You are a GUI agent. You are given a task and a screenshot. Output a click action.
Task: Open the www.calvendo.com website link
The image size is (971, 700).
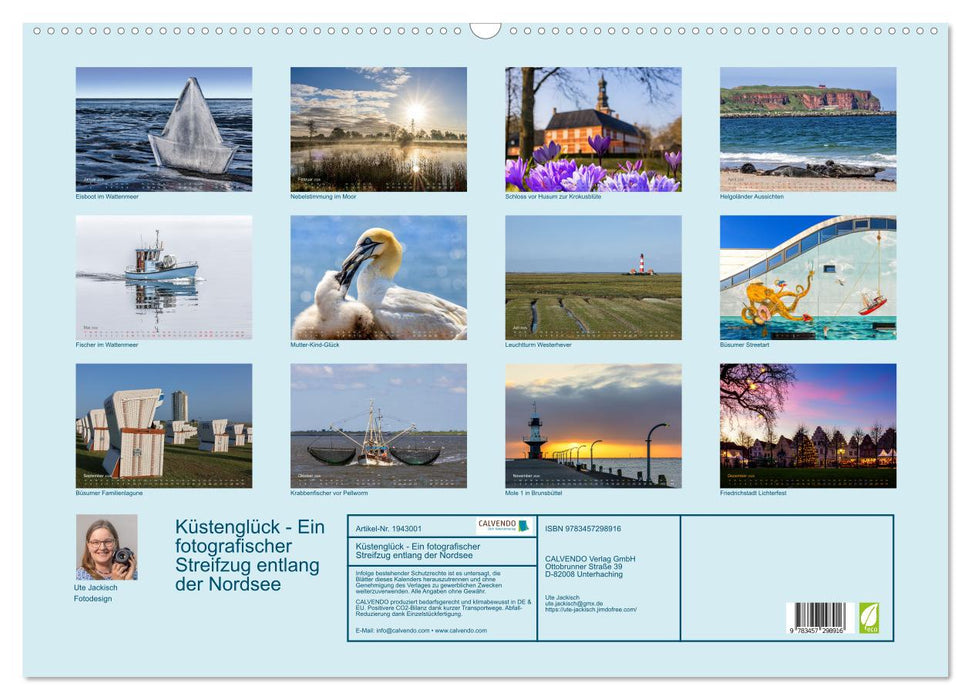(460, 630)
